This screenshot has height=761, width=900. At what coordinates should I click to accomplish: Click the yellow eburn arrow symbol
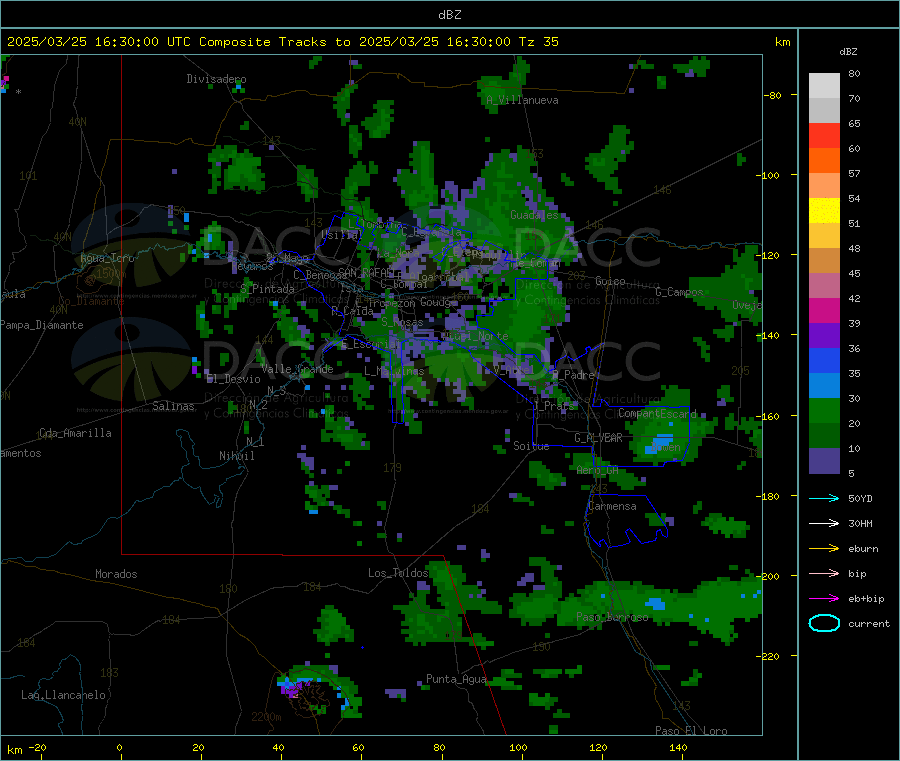pyautogui.click(x=824, y=549)
